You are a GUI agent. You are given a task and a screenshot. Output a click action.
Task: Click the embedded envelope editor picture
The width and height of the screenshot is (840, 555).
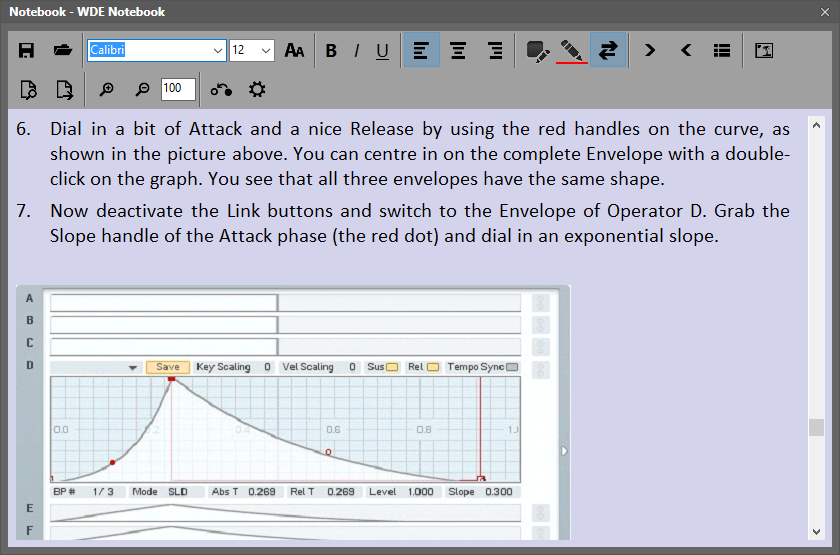point(293,412)
